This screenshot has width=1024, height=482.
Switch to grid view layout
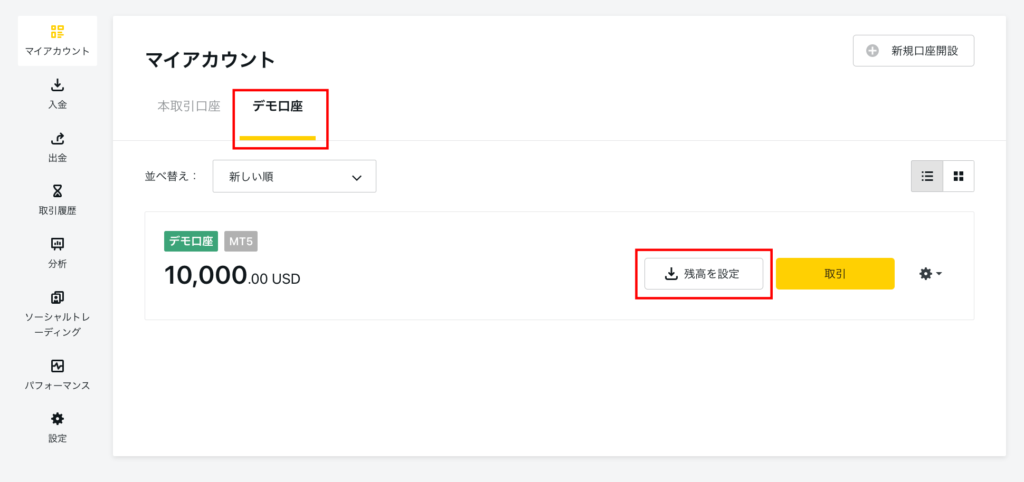coord(959,176)
